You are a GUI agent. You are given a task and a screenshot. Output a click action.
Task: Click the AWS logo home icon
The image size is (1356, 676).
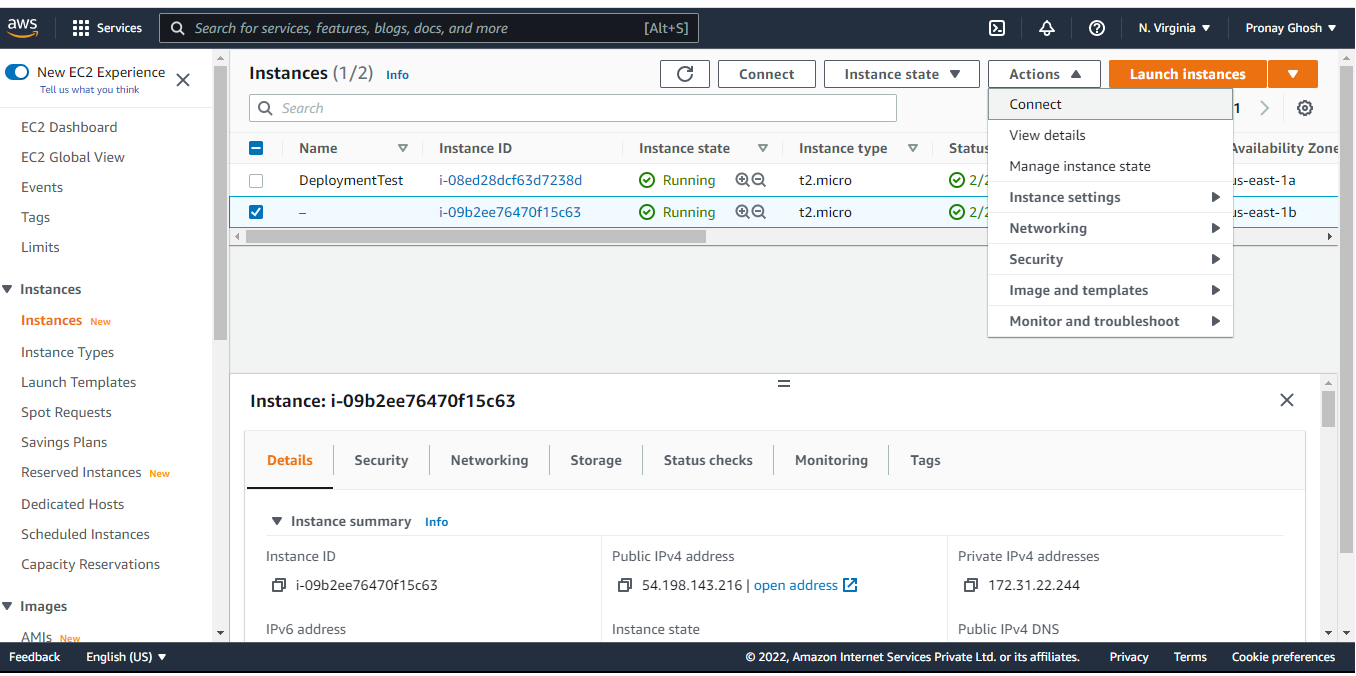click(22, 27)
